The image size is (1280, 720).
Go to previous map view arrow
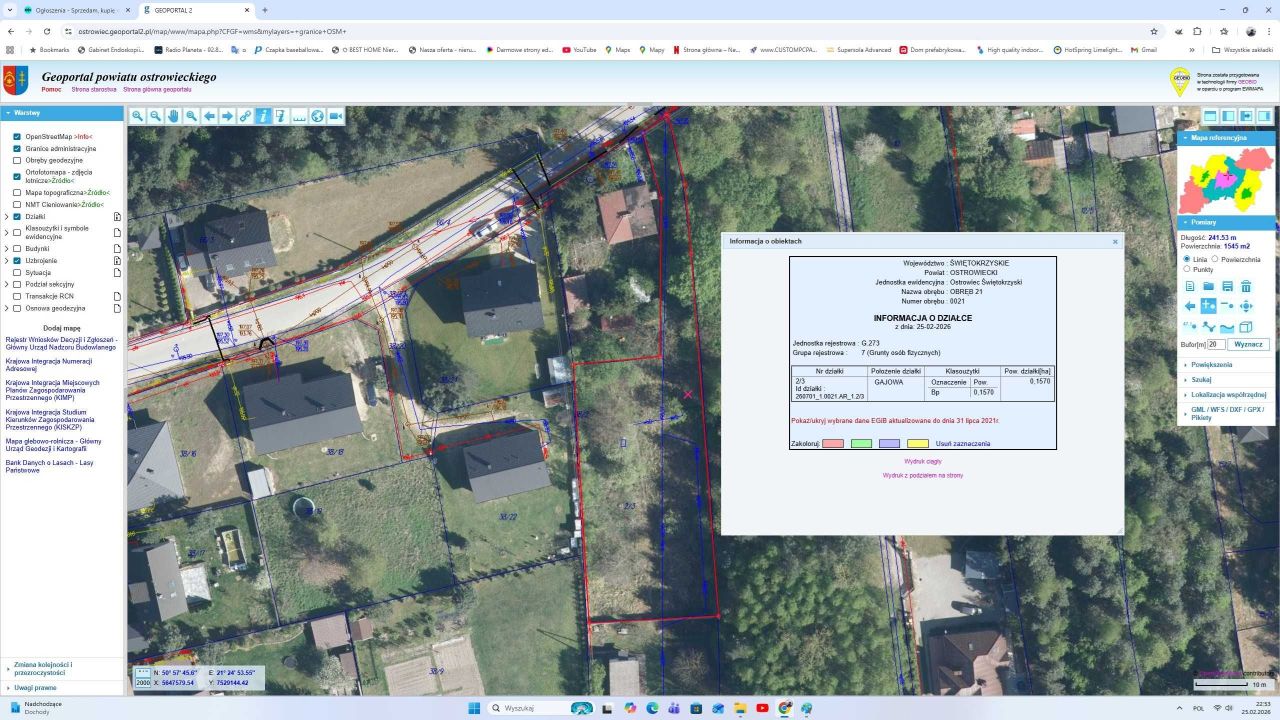coord(209,116)
